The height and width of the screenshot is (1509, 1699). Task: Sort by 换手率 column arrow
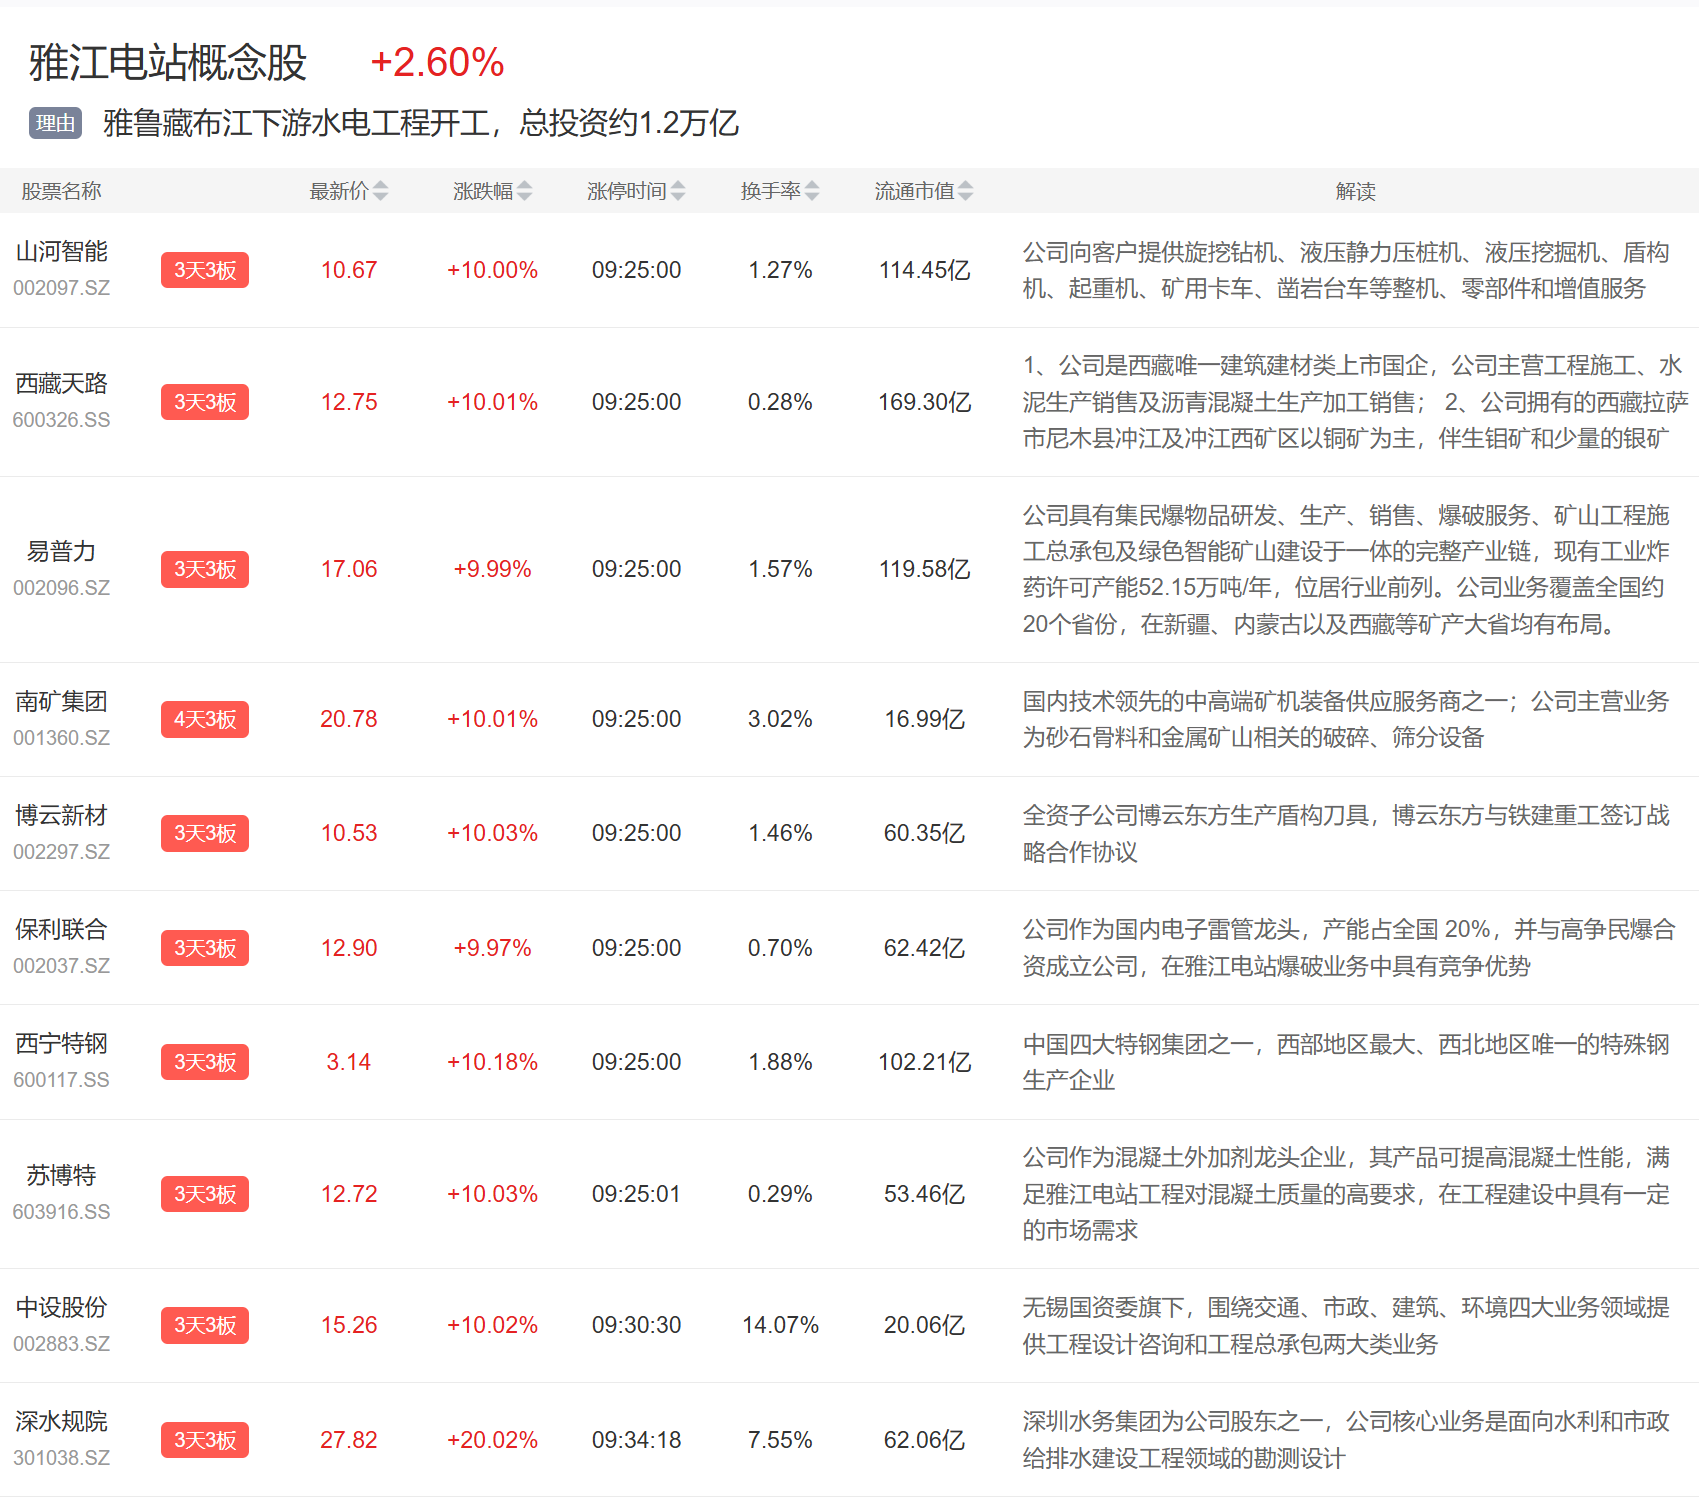[x=811, y=191]
